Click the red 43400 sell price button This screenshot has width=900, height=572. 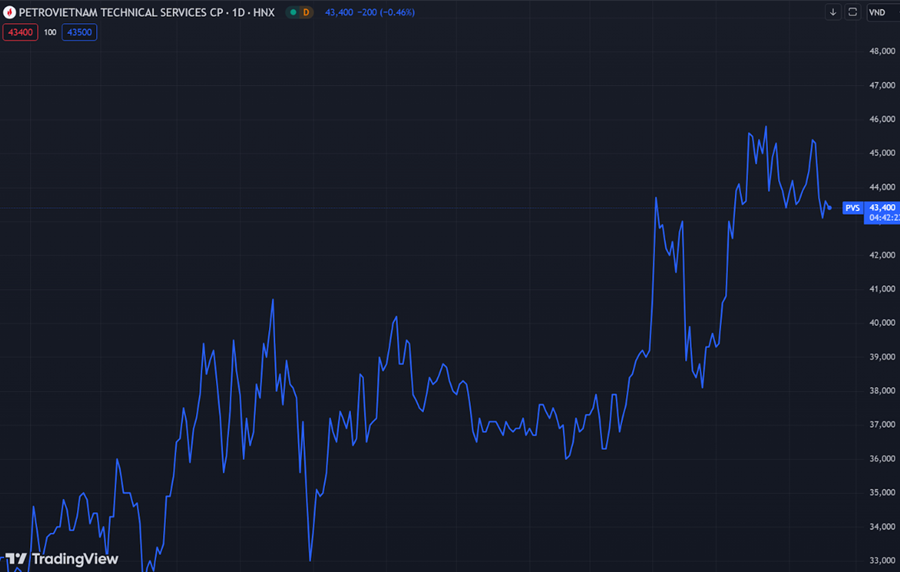pyautogui.click(x=19, y=32)
